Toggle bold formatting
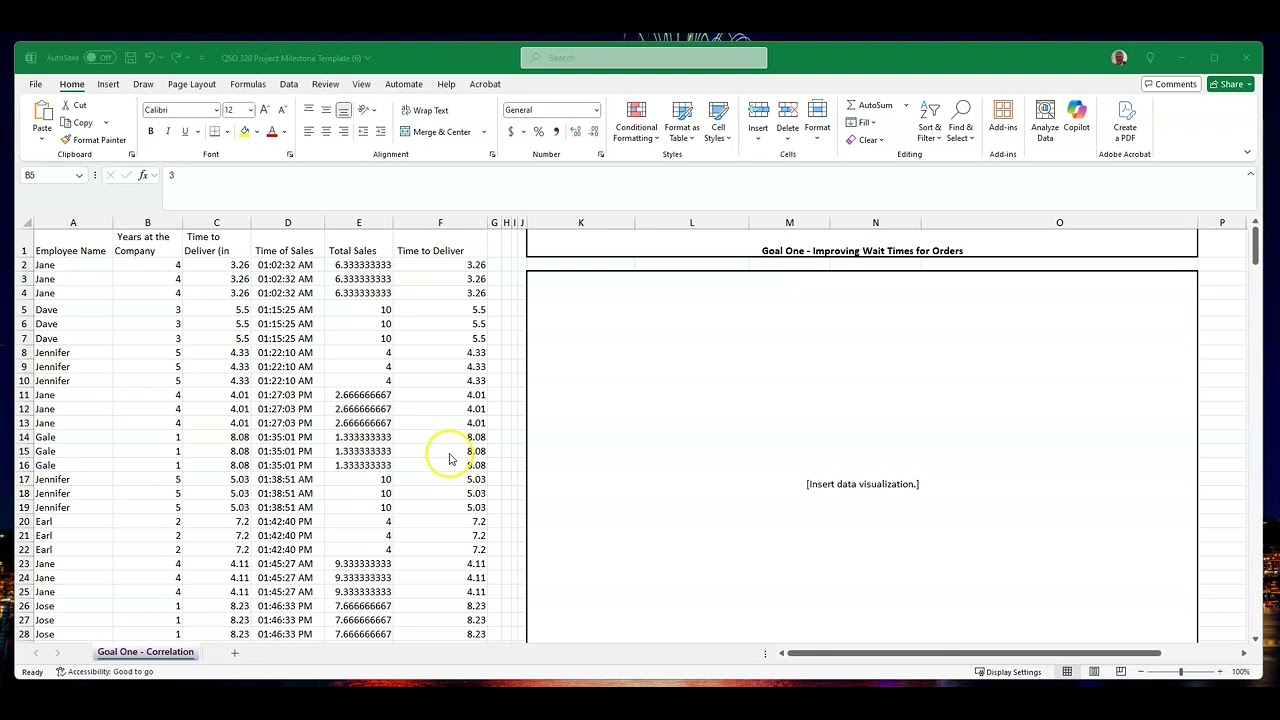This screenshot has height=720, width=1280. [151, 132]
